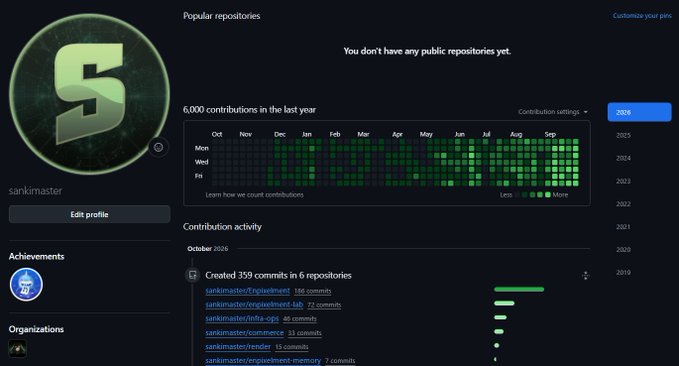Click the Popular repositories heading
The width and height of the screenshot is (679, 366).
tap(221, 16)
